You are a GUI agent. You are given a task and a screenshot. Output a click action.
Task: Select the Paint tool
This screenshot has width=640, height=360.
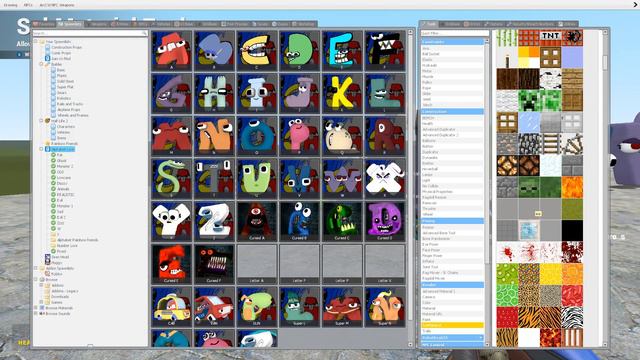click(x=452, y=320)
